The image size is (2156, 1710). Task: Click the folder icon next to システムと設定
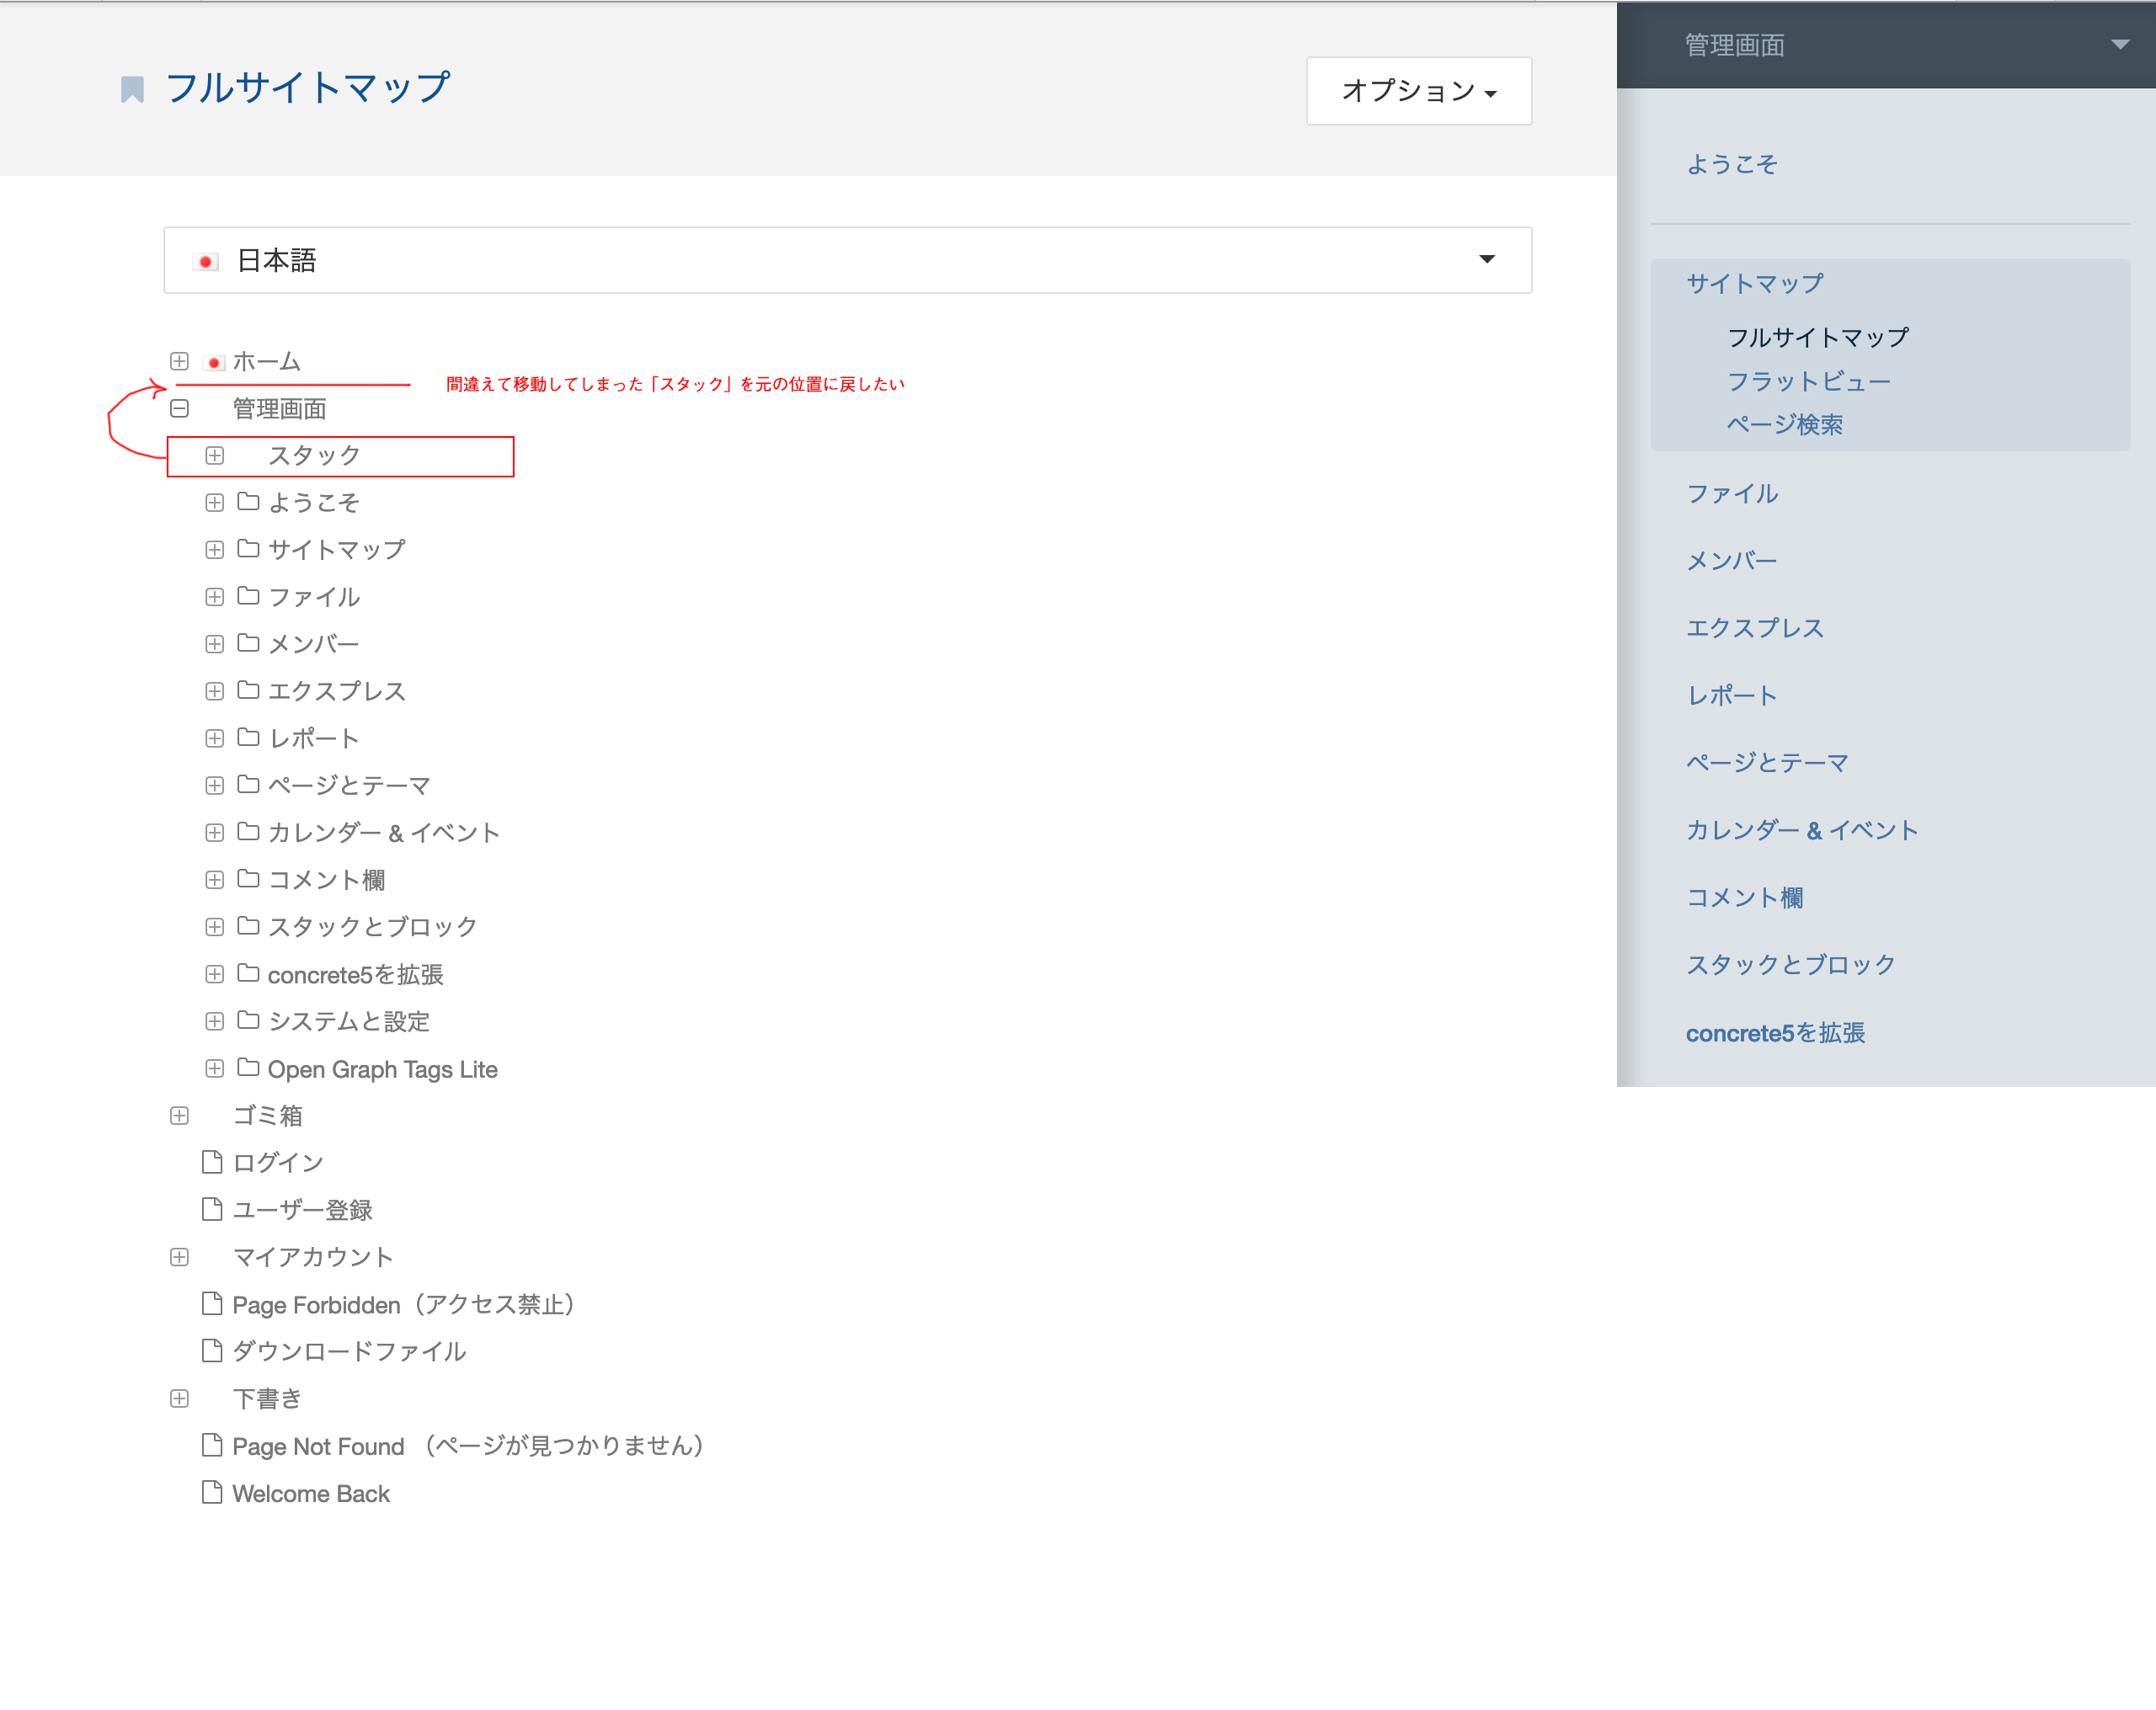pyautogui.click(x=248, y=1020)
